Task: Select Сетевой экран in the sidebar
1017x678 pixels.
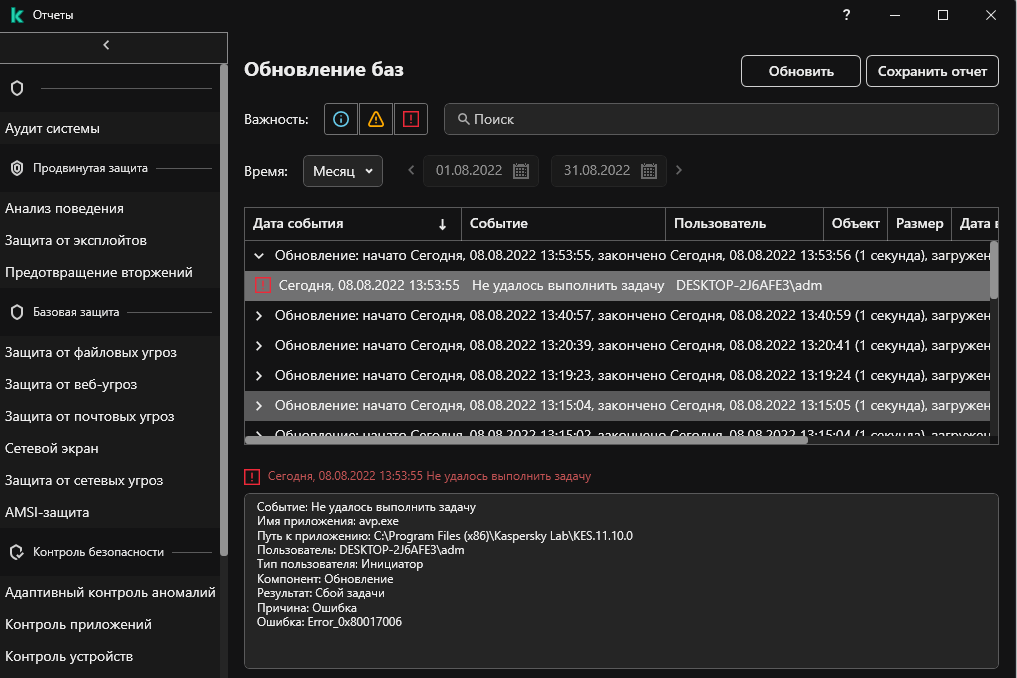Action: pos(52,448)
